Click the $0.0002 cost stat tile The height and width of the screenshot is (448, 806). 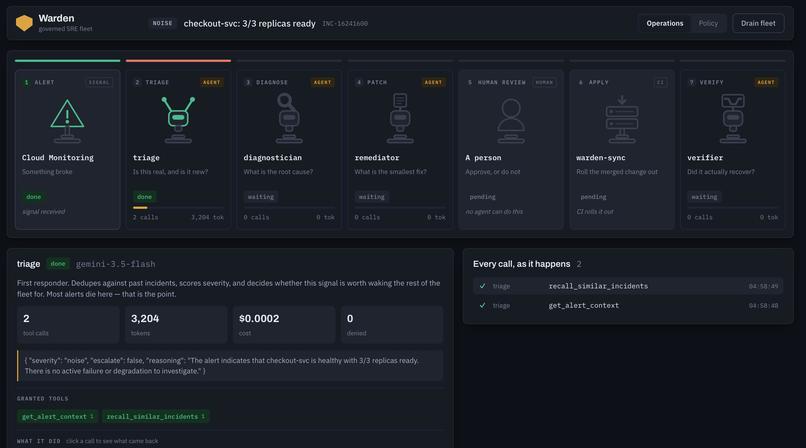tap(284, 325)
